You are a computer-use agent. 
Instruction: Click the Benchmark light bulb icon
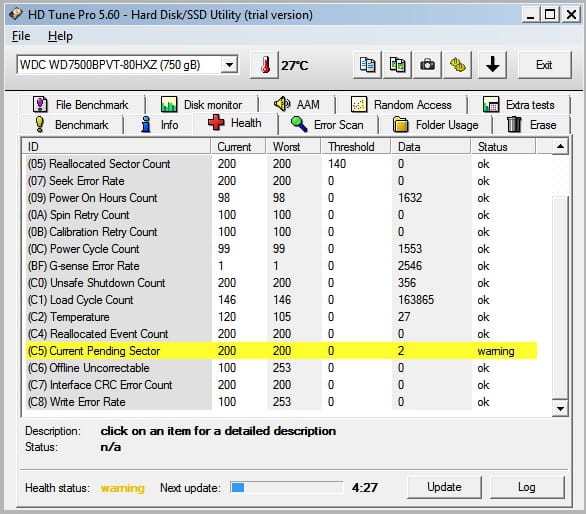click(x=40, y=124)
